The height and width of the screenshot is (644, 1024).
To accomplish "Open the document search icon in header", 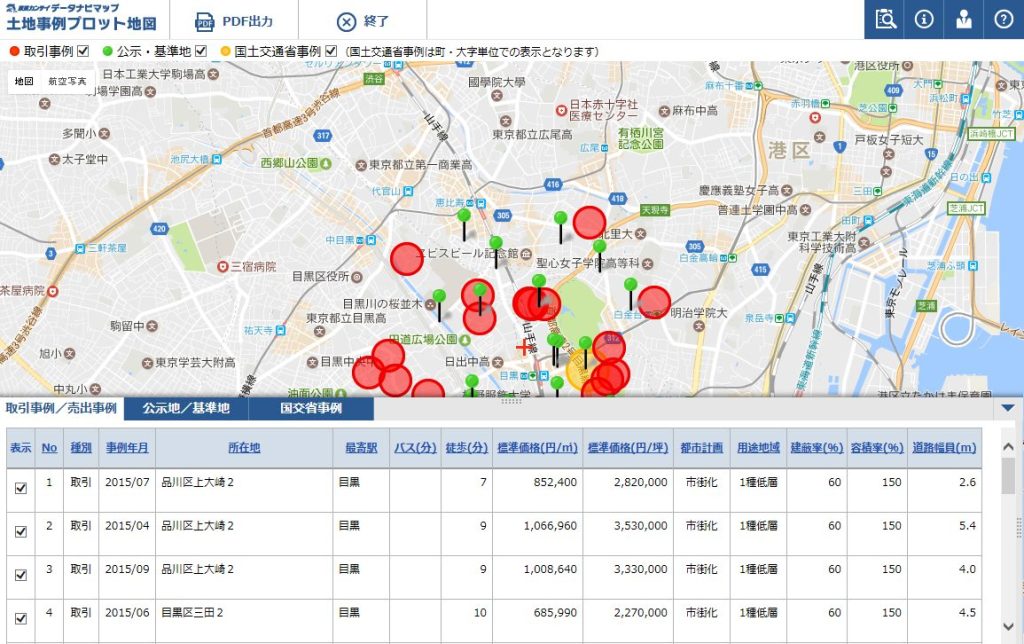I will point(884,20).
